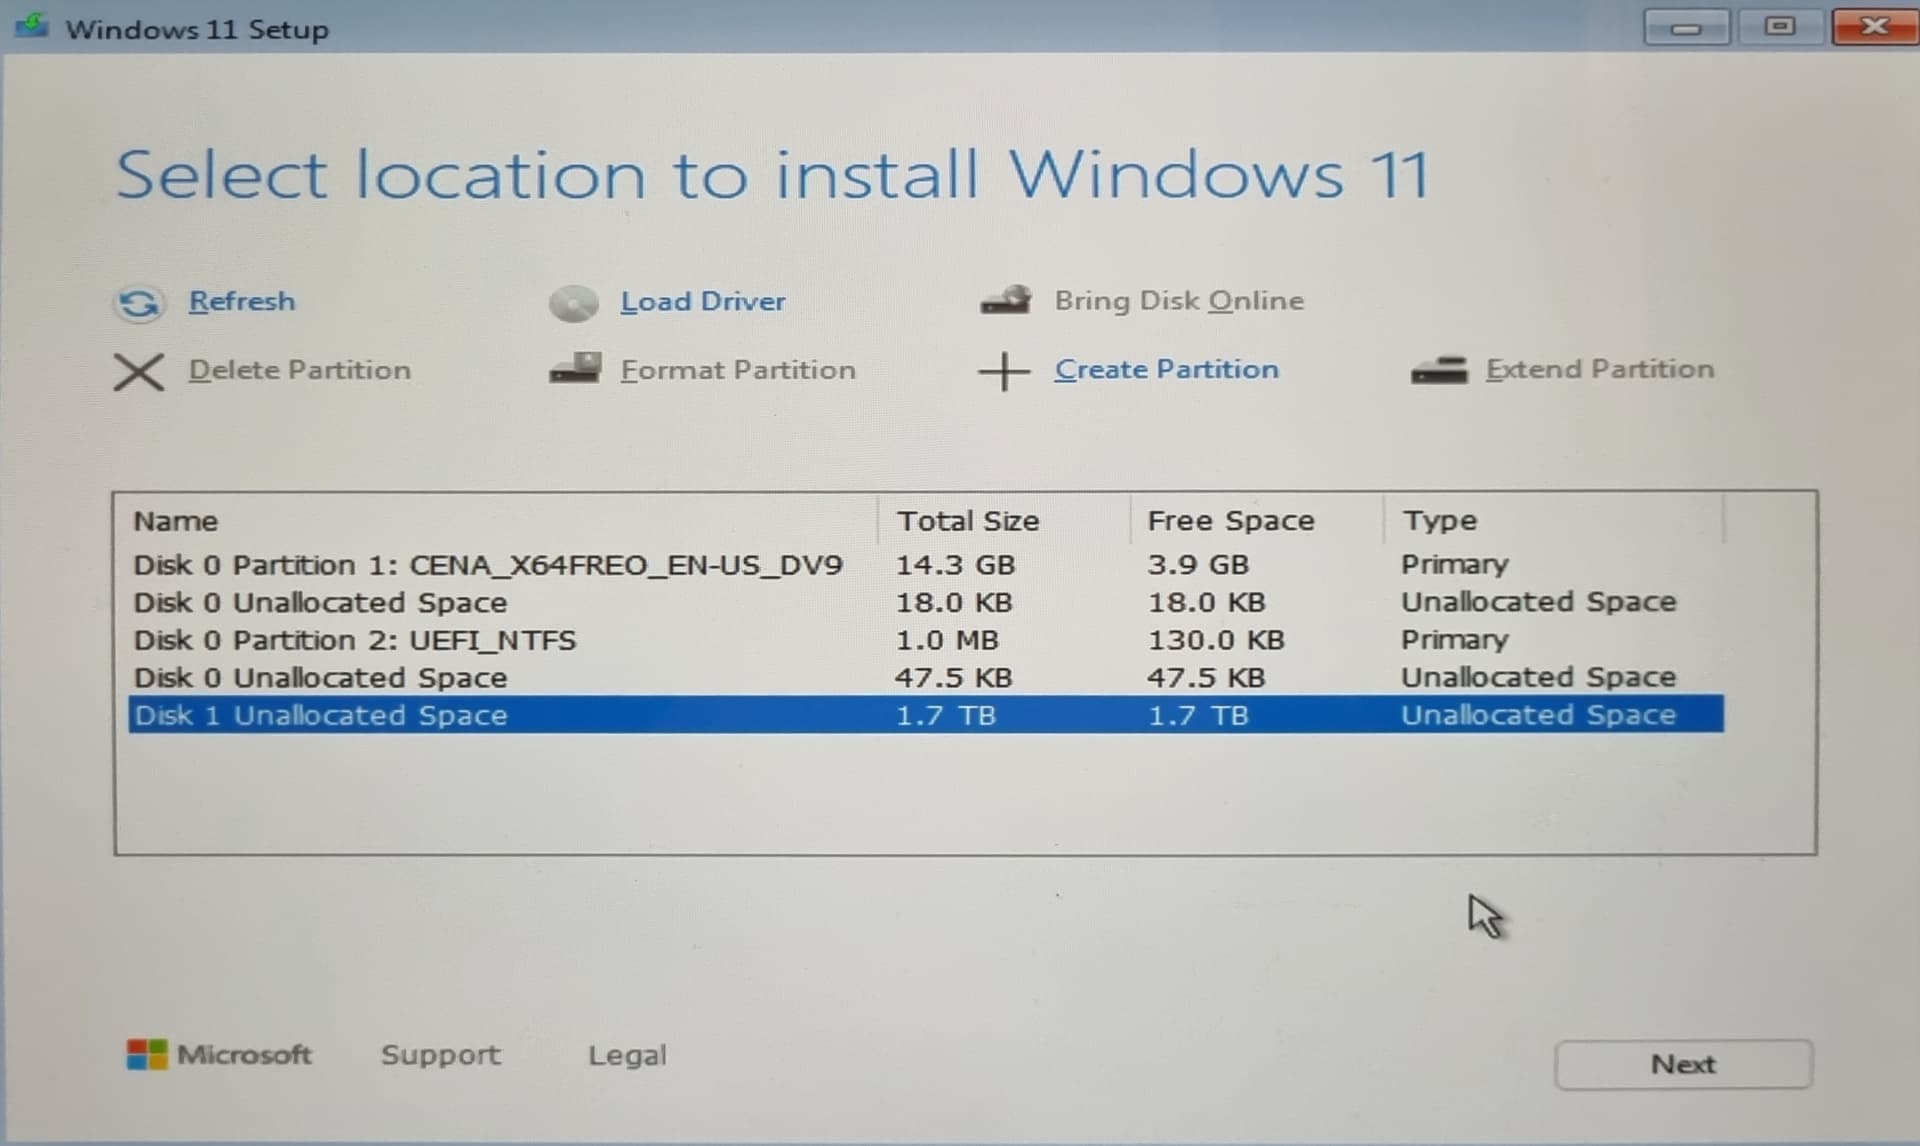This screenshot has width=1920, height=1146.
Task: Click the Next button
Action: 1683,1064
